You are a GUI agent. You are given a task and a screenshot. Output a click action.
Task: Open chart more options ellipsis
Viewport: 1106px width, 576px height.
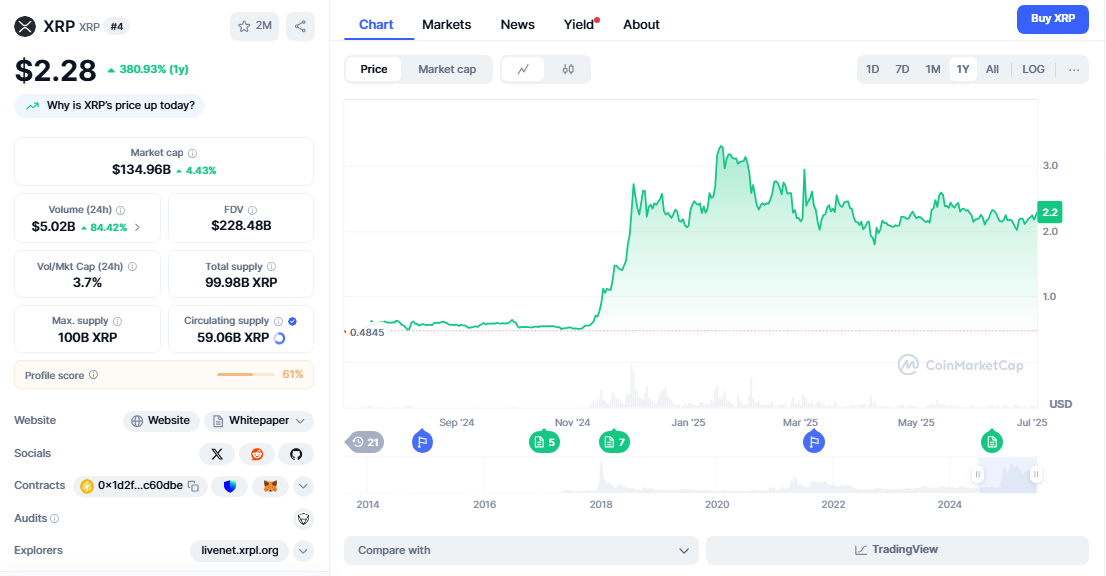[x=1074, y=69]
